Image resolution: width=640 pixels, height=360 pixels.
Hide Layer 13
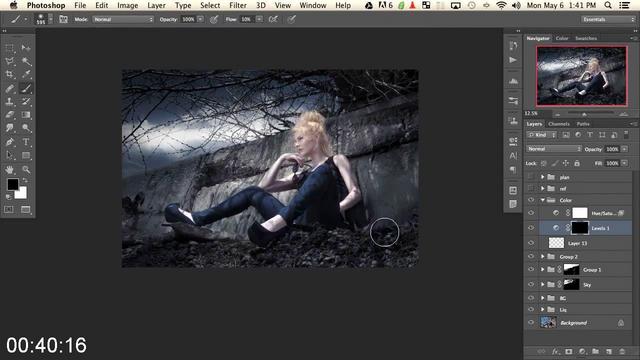(531, 243)
